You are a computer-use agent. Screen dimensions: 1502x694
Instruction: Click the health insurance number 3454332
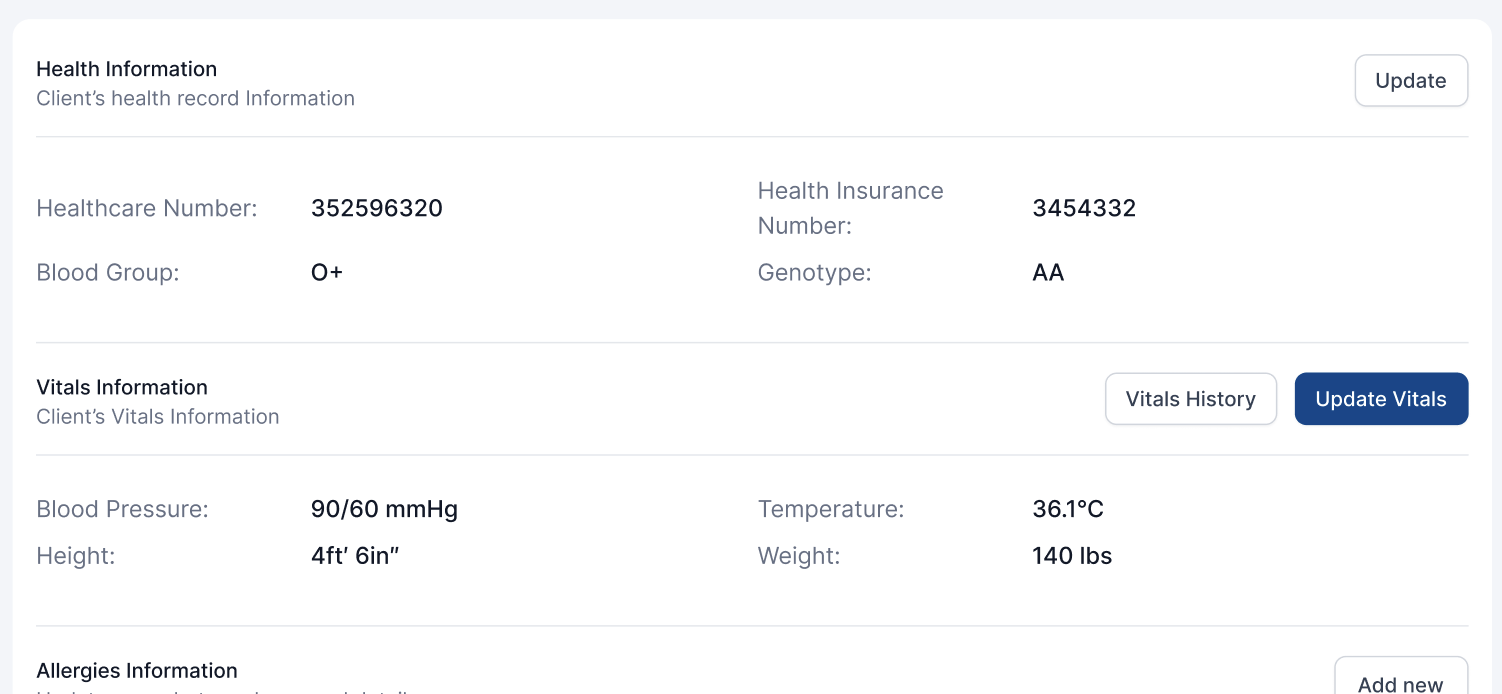click(1084, 208)
